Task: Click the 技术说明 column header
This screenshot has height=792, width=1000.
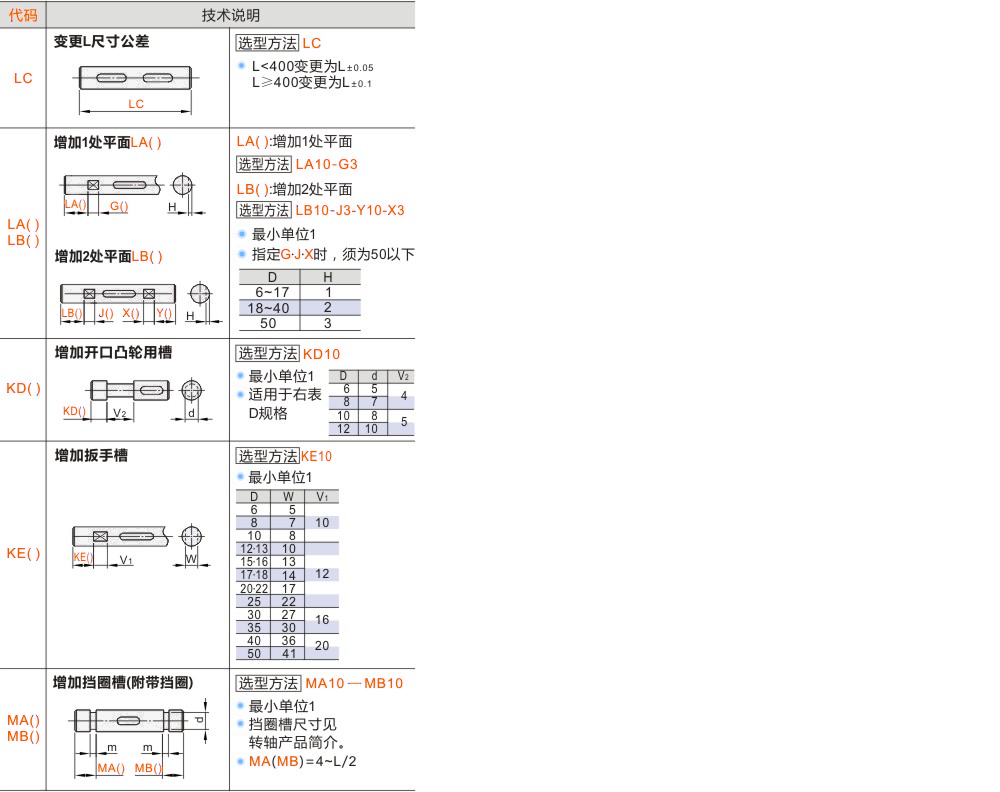Action: pos(230,15)
